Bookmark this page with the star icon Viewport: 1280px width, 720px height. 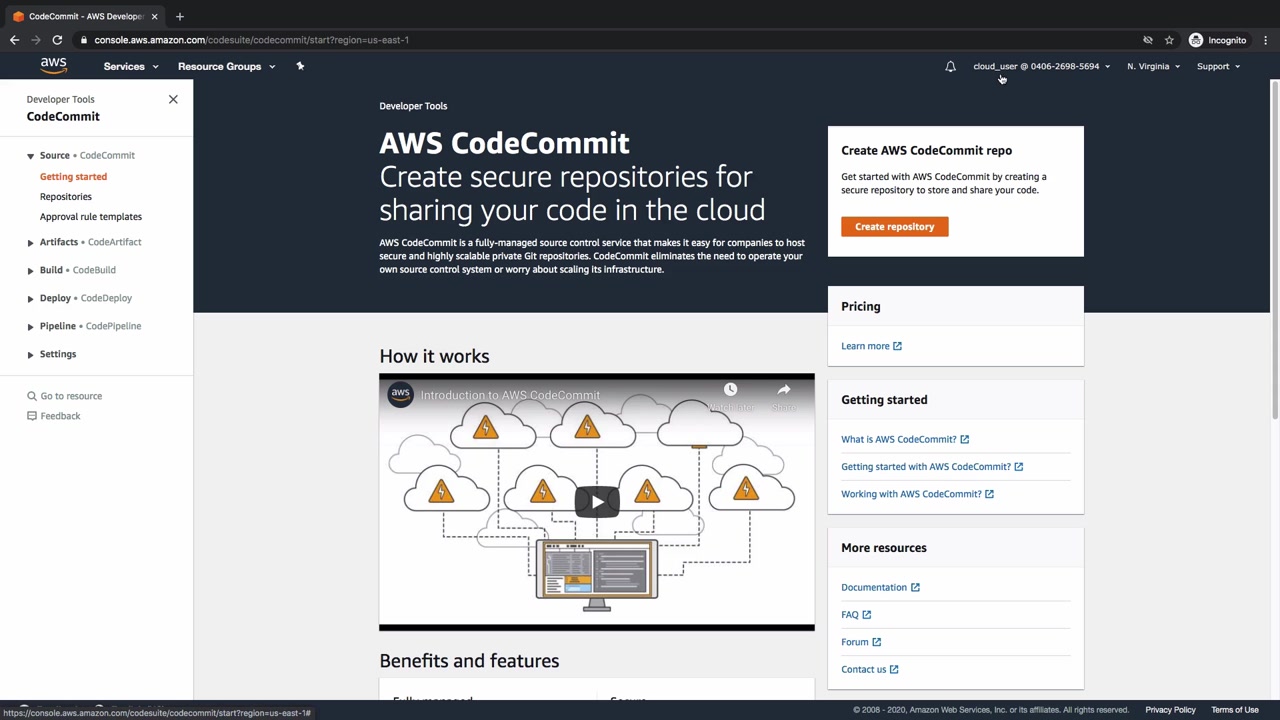[x=1169, y=40]
